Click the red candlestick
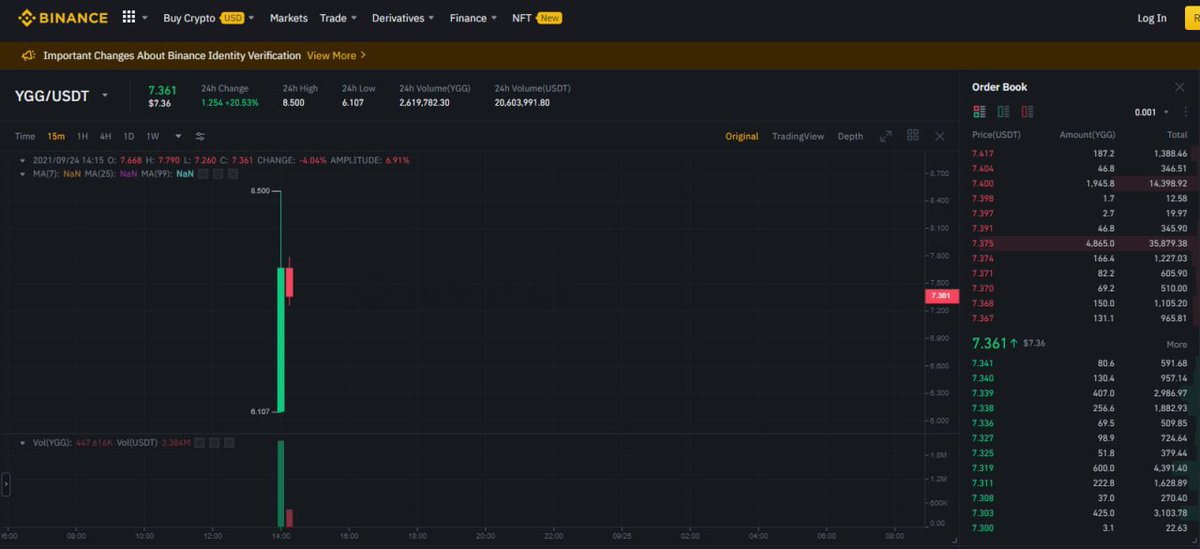 pos(290,282)
